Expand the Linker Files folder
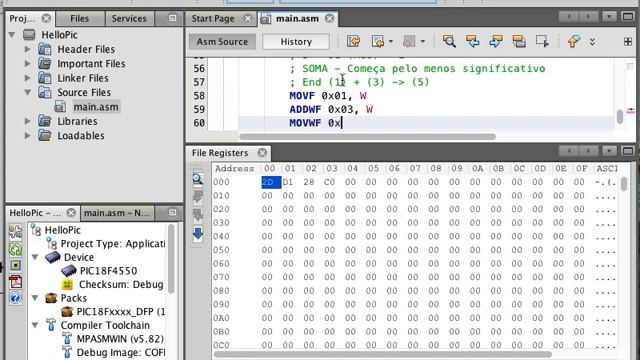The height and width of the screenshot is (360, 640). pos(27,78)
